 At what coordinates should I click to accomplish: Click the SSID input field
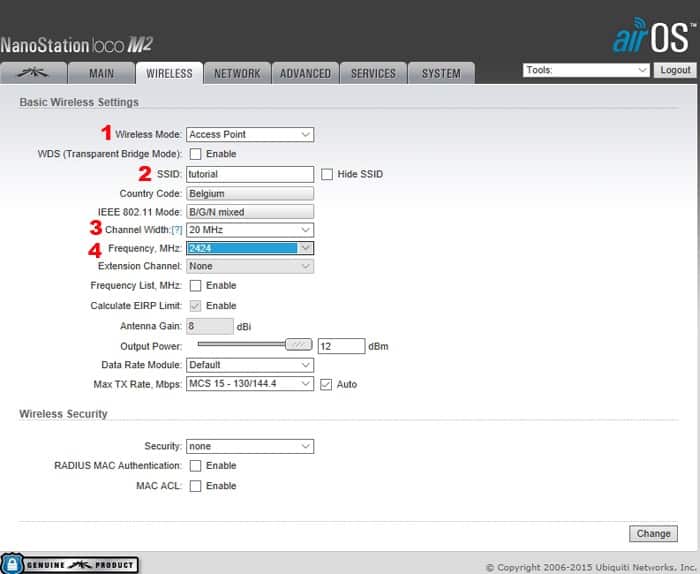(x=250, y=174)
